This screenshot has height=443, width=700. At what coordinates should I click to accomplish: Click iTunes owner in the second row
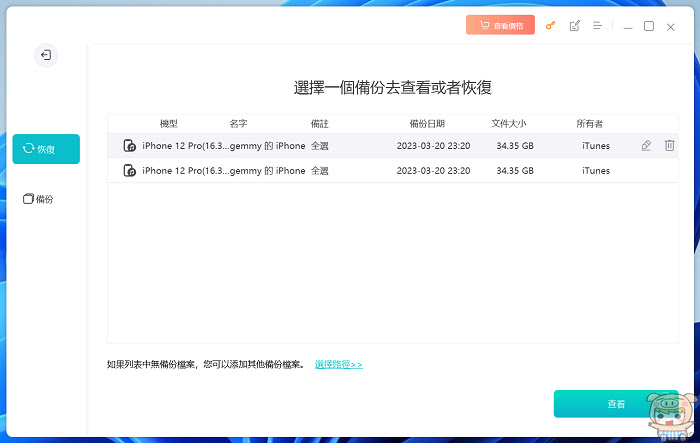pyautogui.click(x=596, y=171)
